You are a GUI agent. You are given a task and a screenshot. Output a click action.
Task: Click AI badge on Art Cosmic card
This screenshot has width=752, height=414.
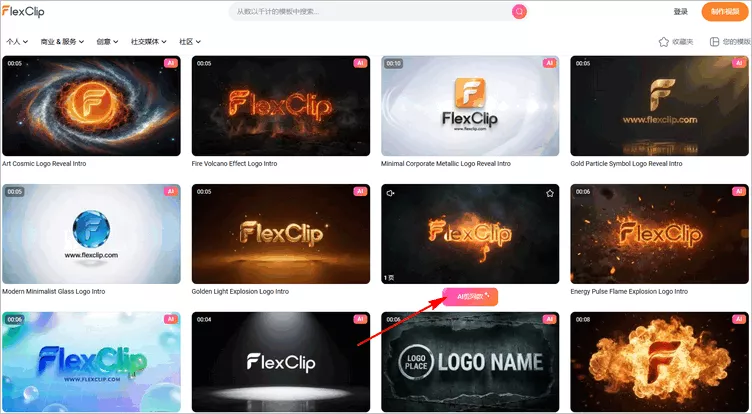tap(170, 63)
